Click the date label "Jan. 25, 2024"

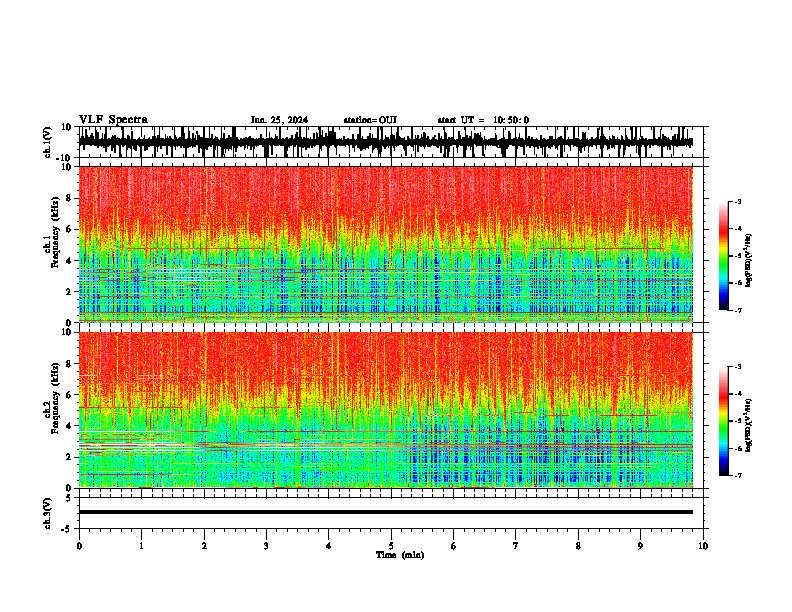coord(279,120)
